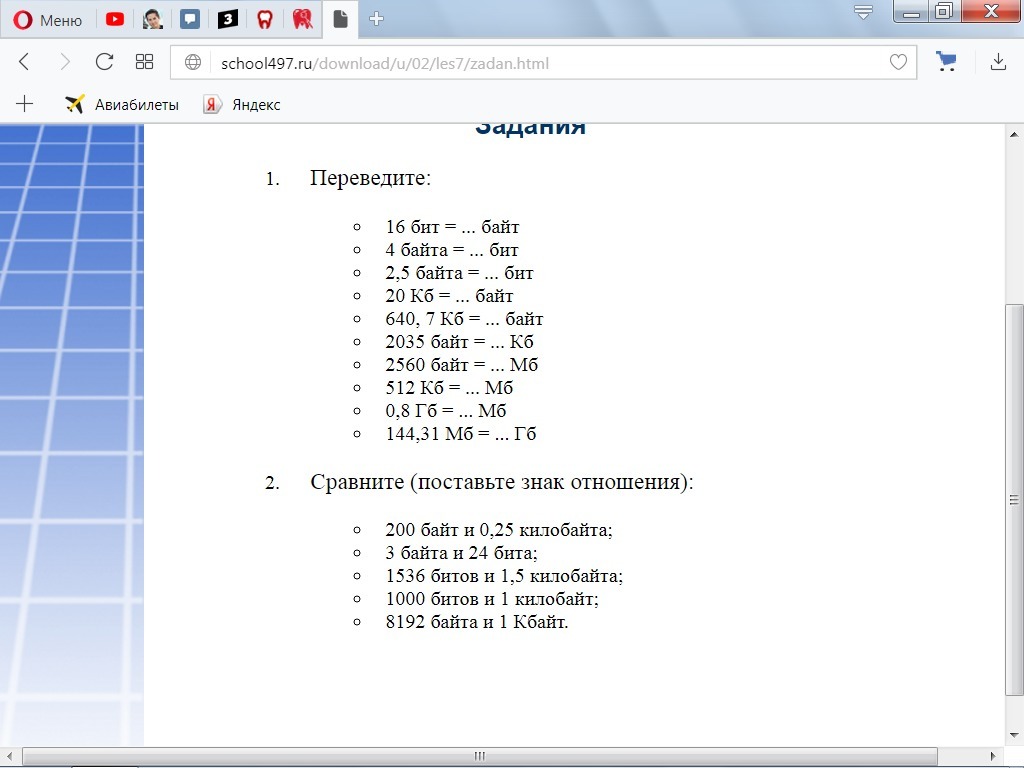1024x768 pixels.
Task: Click the line '640, 7 Кб = ... байт'
Action: [464, 319]
